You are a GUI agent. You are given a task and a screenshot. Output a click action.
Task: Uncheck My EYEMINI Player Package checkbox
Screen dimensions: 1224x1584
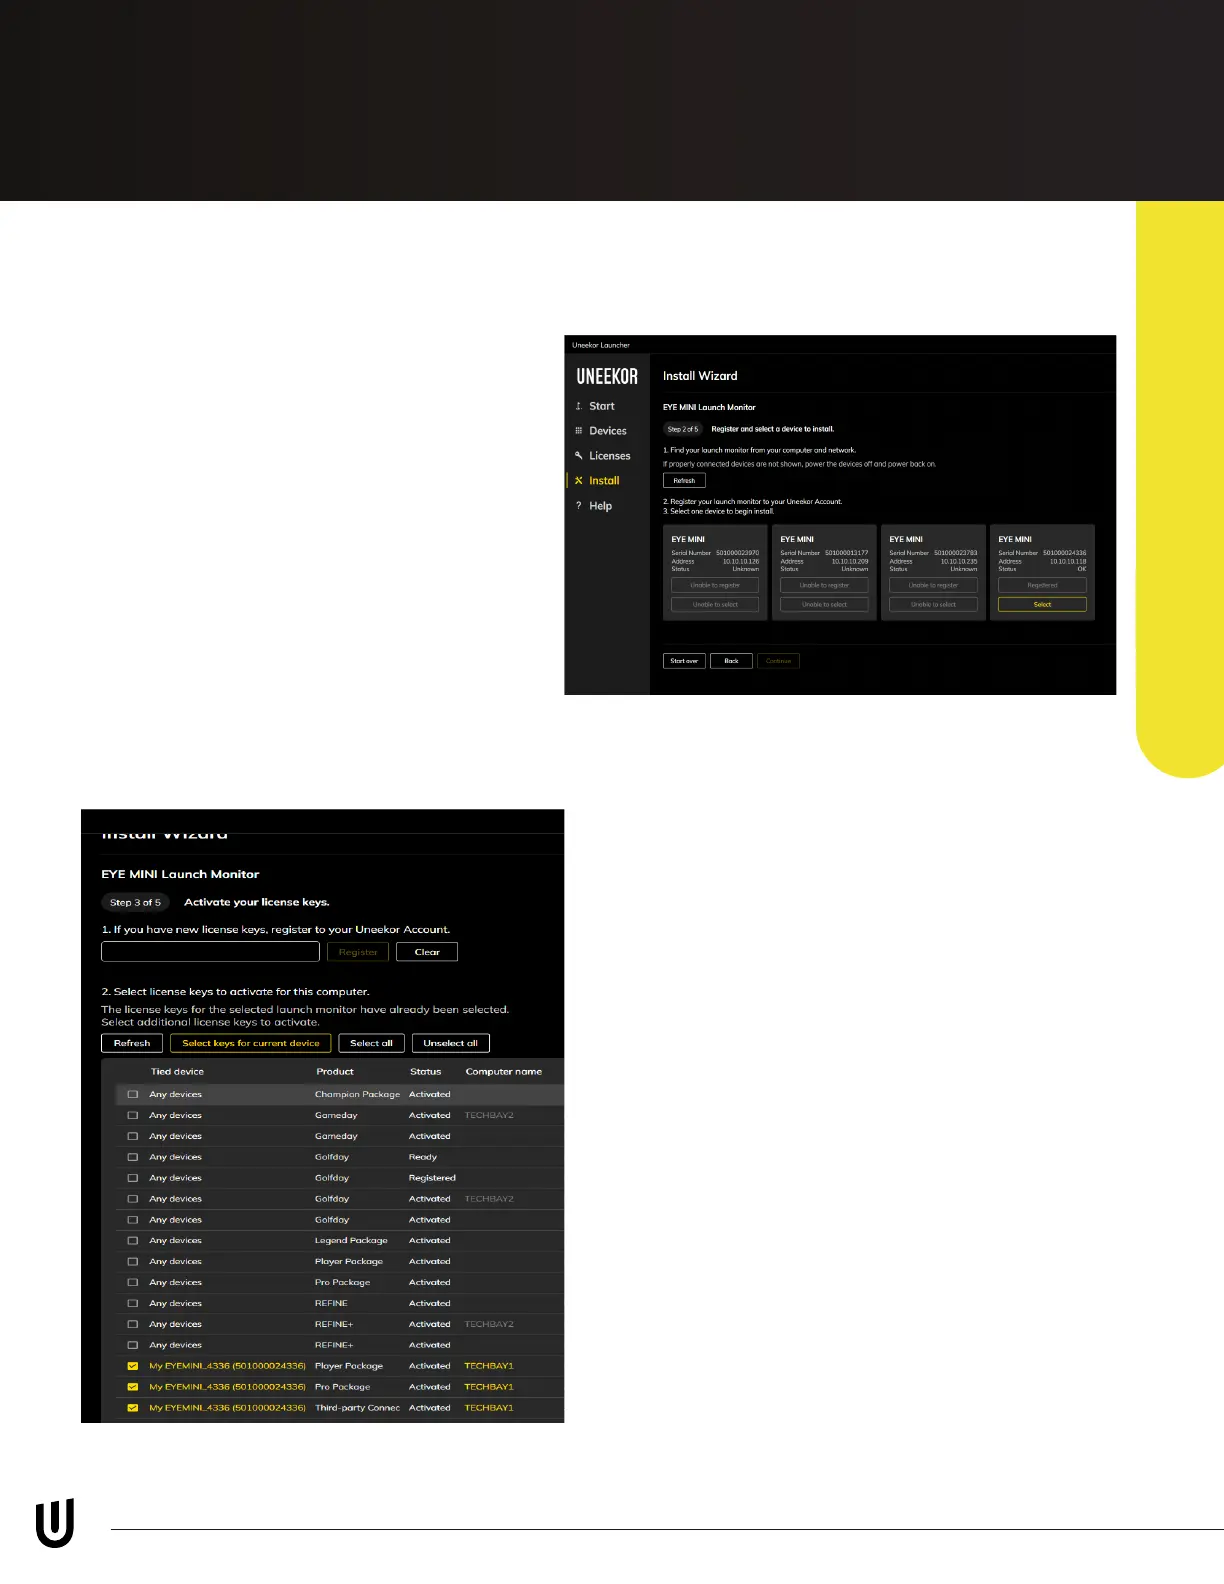click(x=132, y=1366)
